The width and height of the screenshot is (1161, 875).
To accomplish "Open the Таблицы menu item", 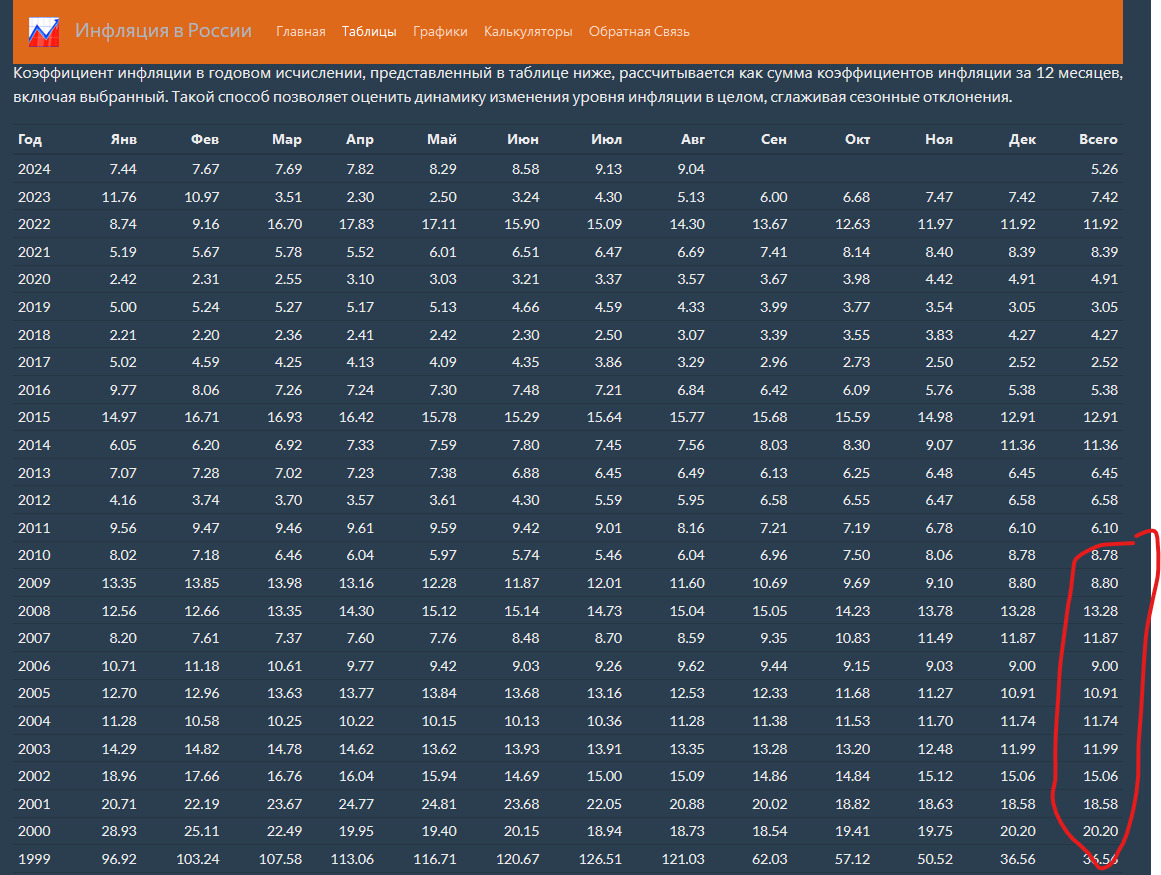I will point(368,31).
